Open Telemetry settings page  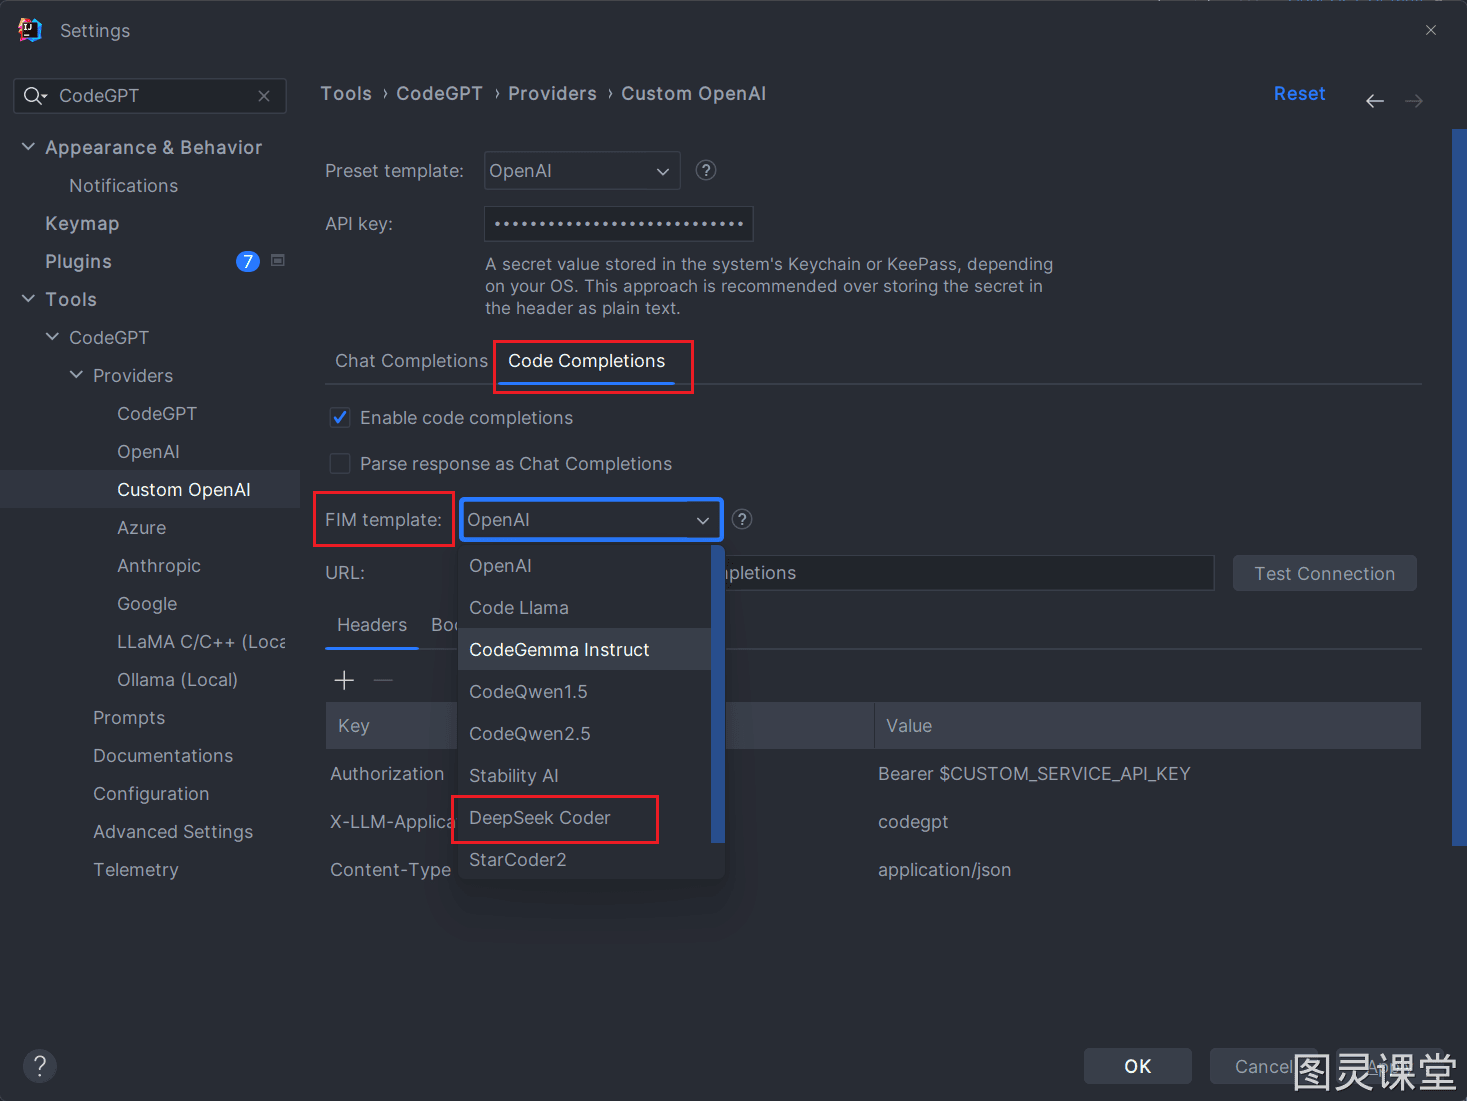click(136, 869)
